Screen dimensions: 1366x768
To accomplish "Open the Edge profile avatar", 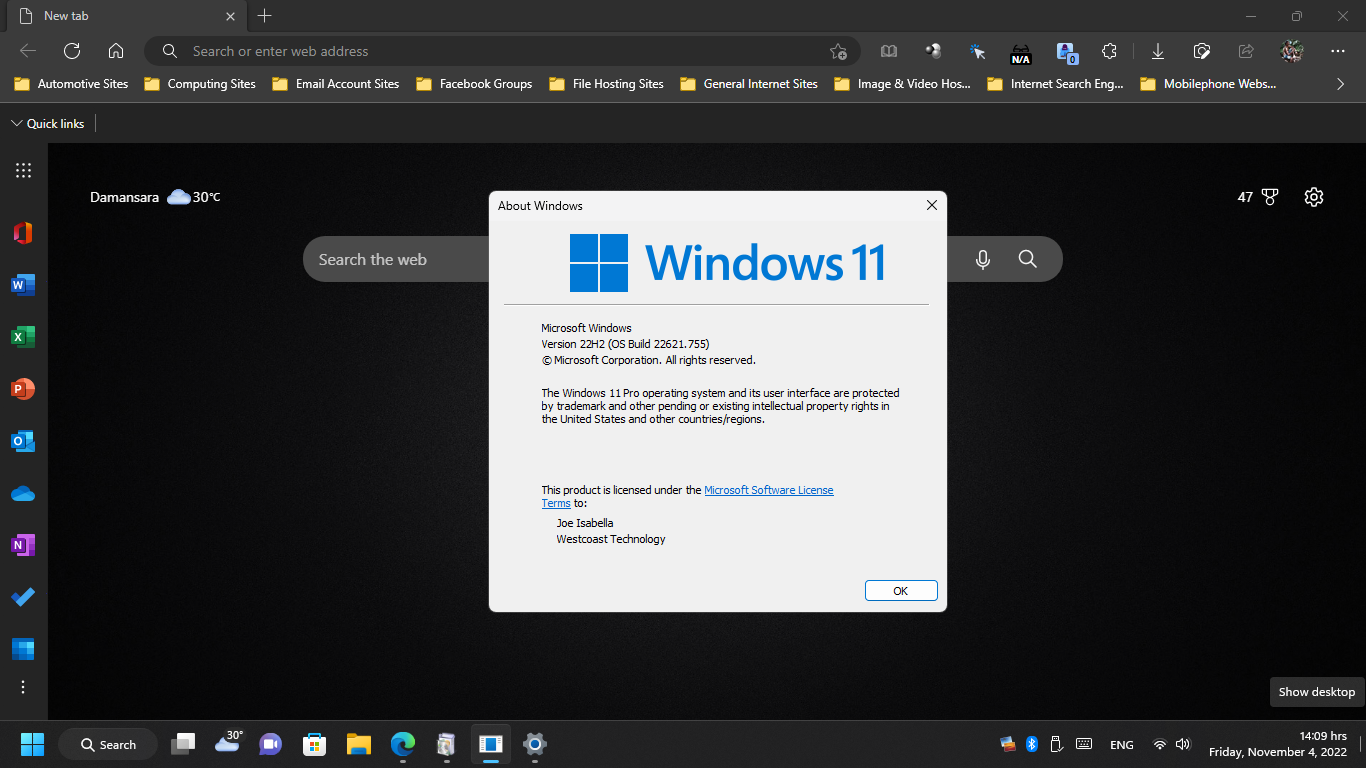I will (1291, 51).
